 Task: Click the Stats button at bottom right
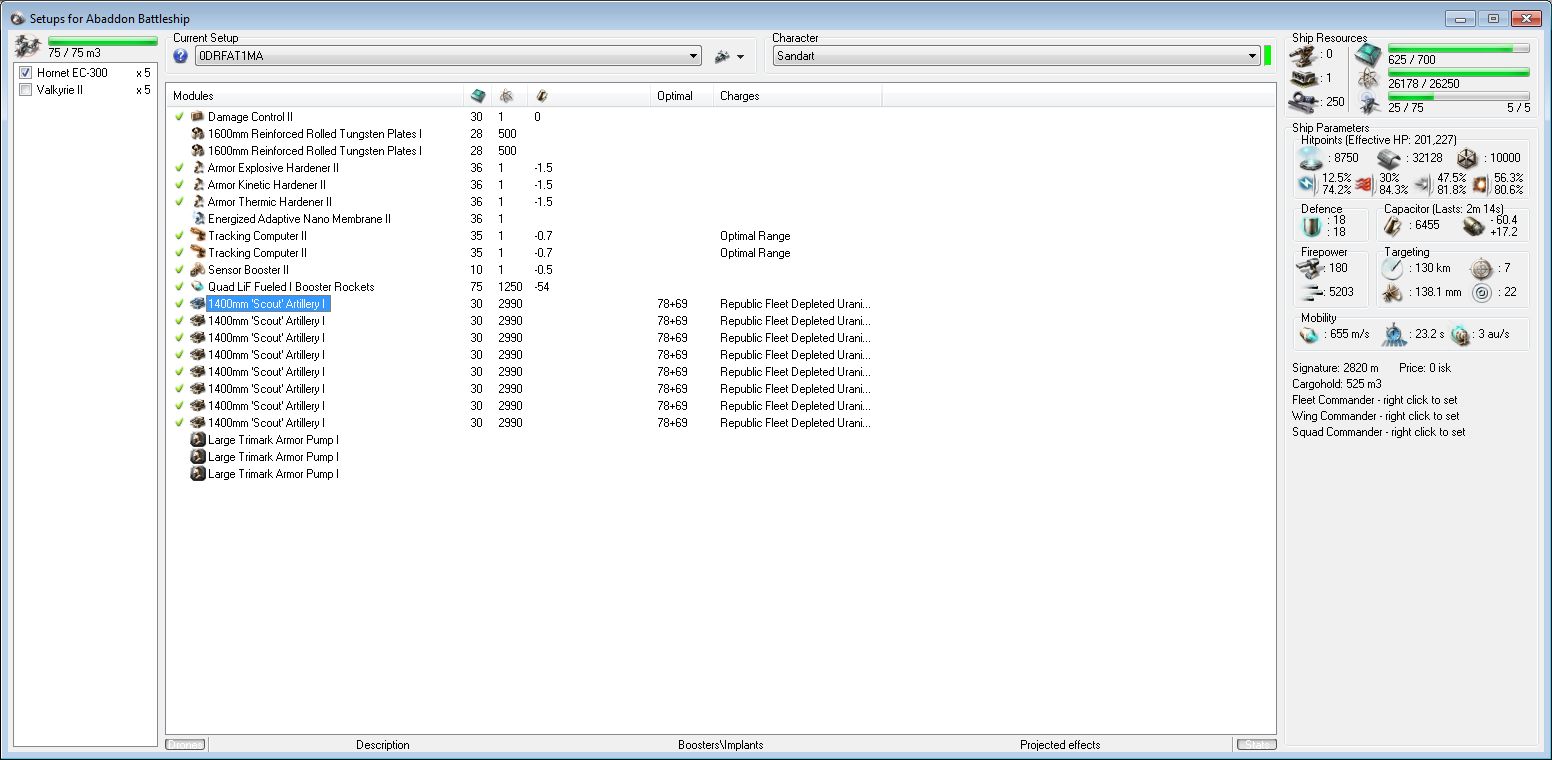coord(1257,745)
